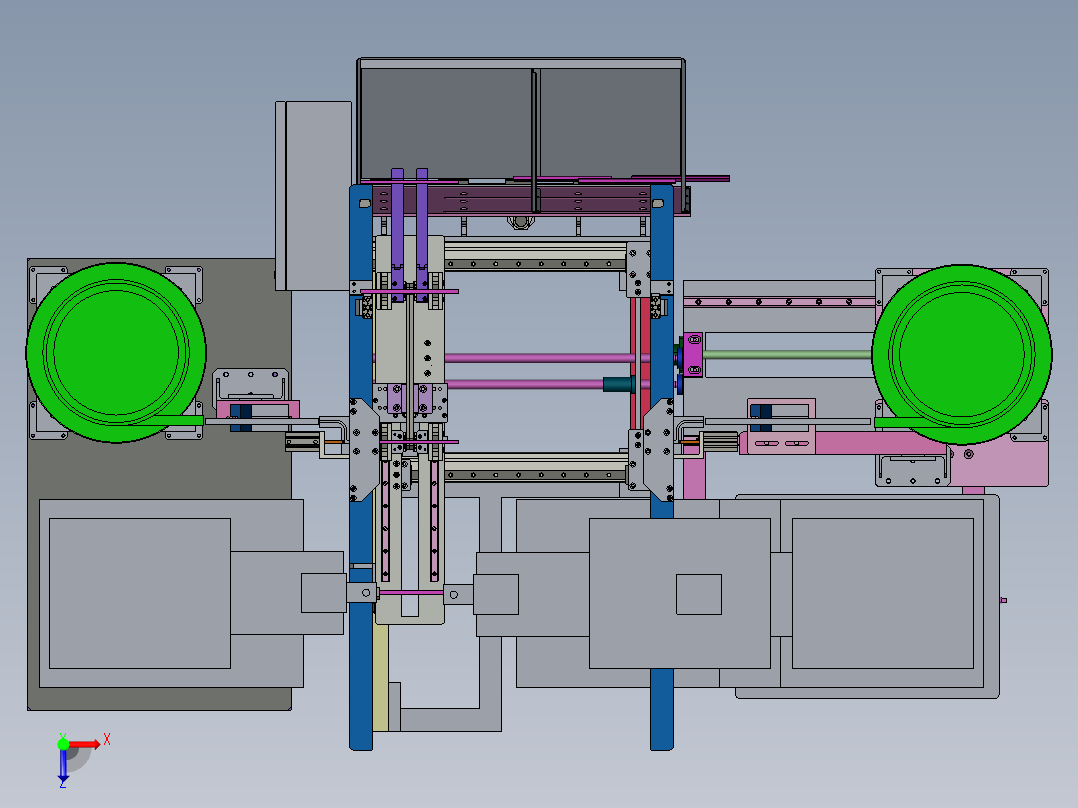Select the left blue vertical frame column

click(x=361, y=468)
